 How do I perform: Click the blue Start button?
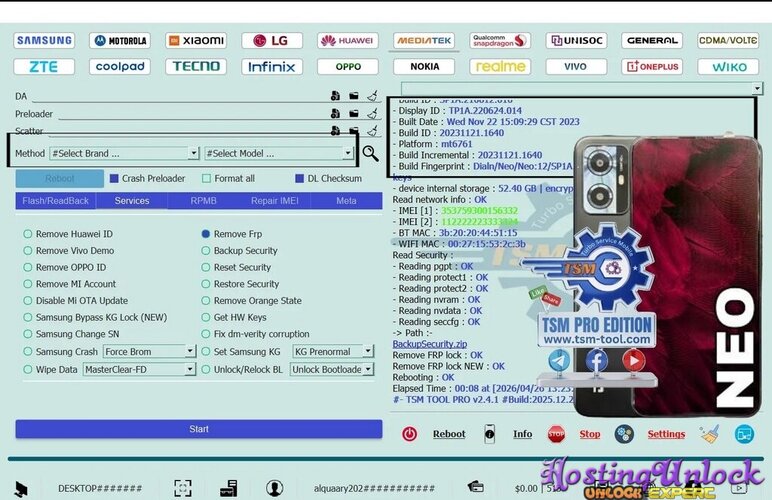pos(199,429)
